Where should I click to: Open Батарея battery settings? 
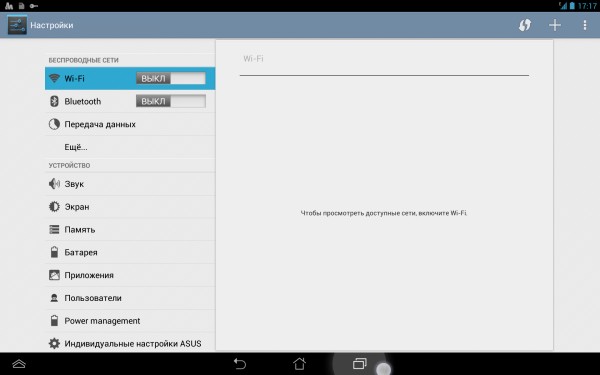pyautogui.click(x=130, y=252)
